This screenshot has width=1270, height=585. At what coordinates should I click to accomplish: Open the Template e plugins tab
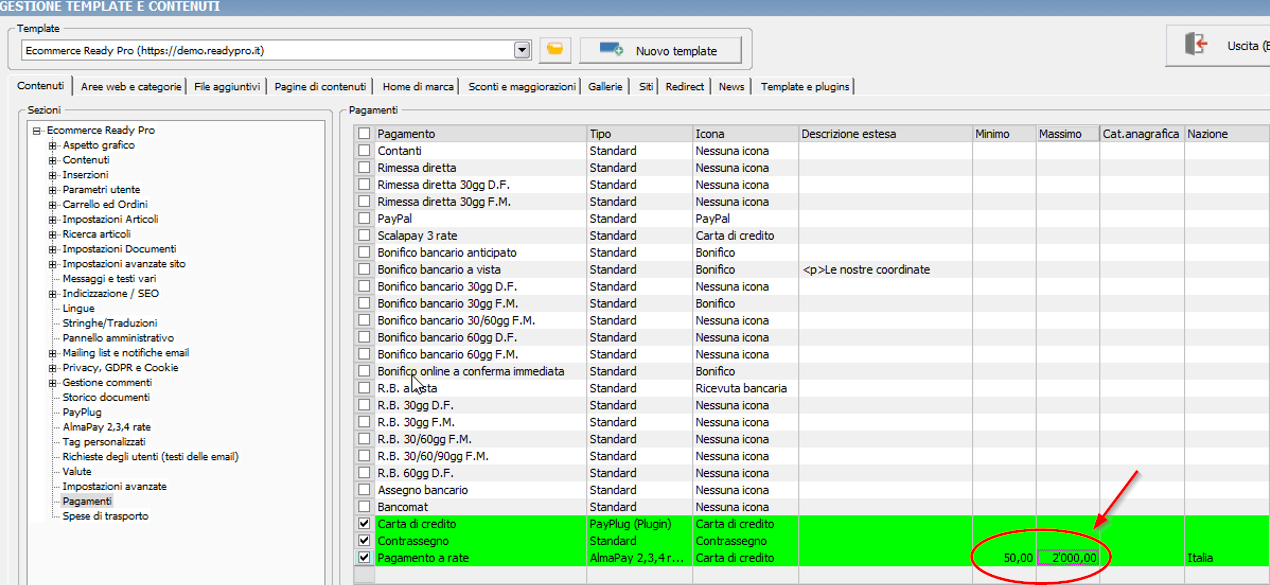pyautogui.click(x=804, y=87)
